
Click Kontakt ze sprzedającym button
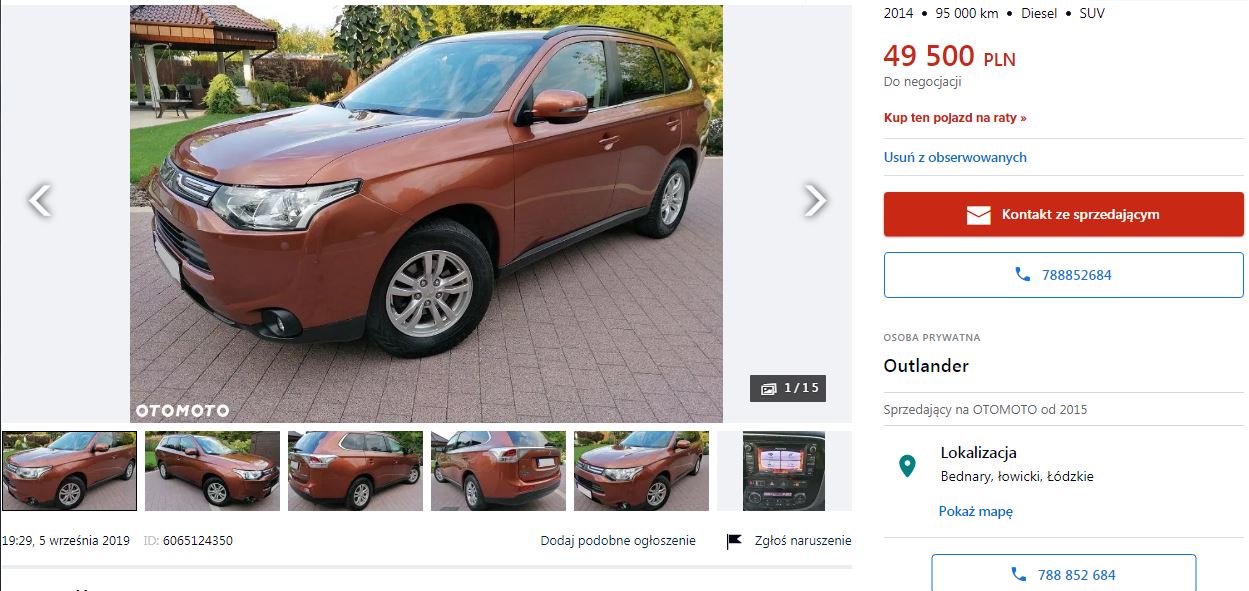point(1064,215)
